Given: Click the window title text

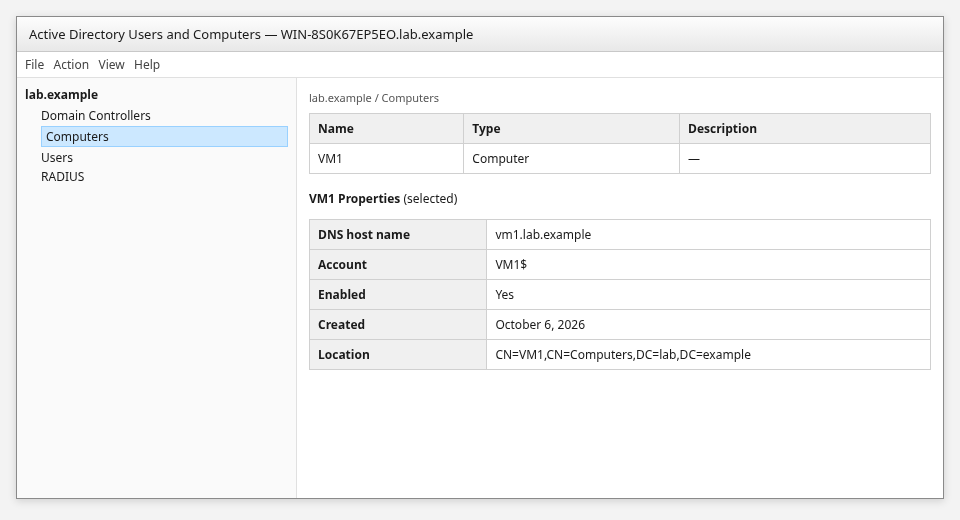Looking at the screenshot, I should point(251,34).
